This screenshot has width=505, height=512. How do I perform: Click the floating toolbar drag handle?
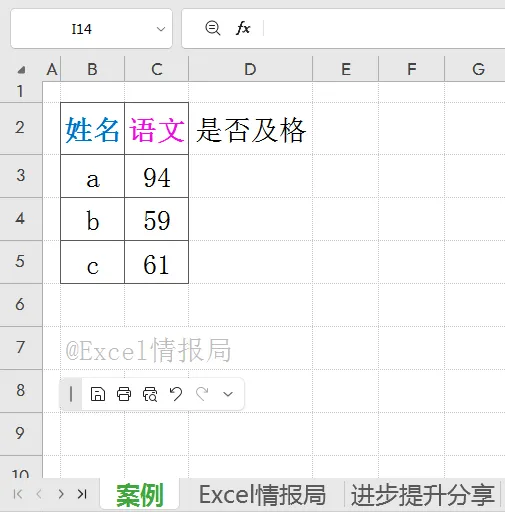(71, 394)
